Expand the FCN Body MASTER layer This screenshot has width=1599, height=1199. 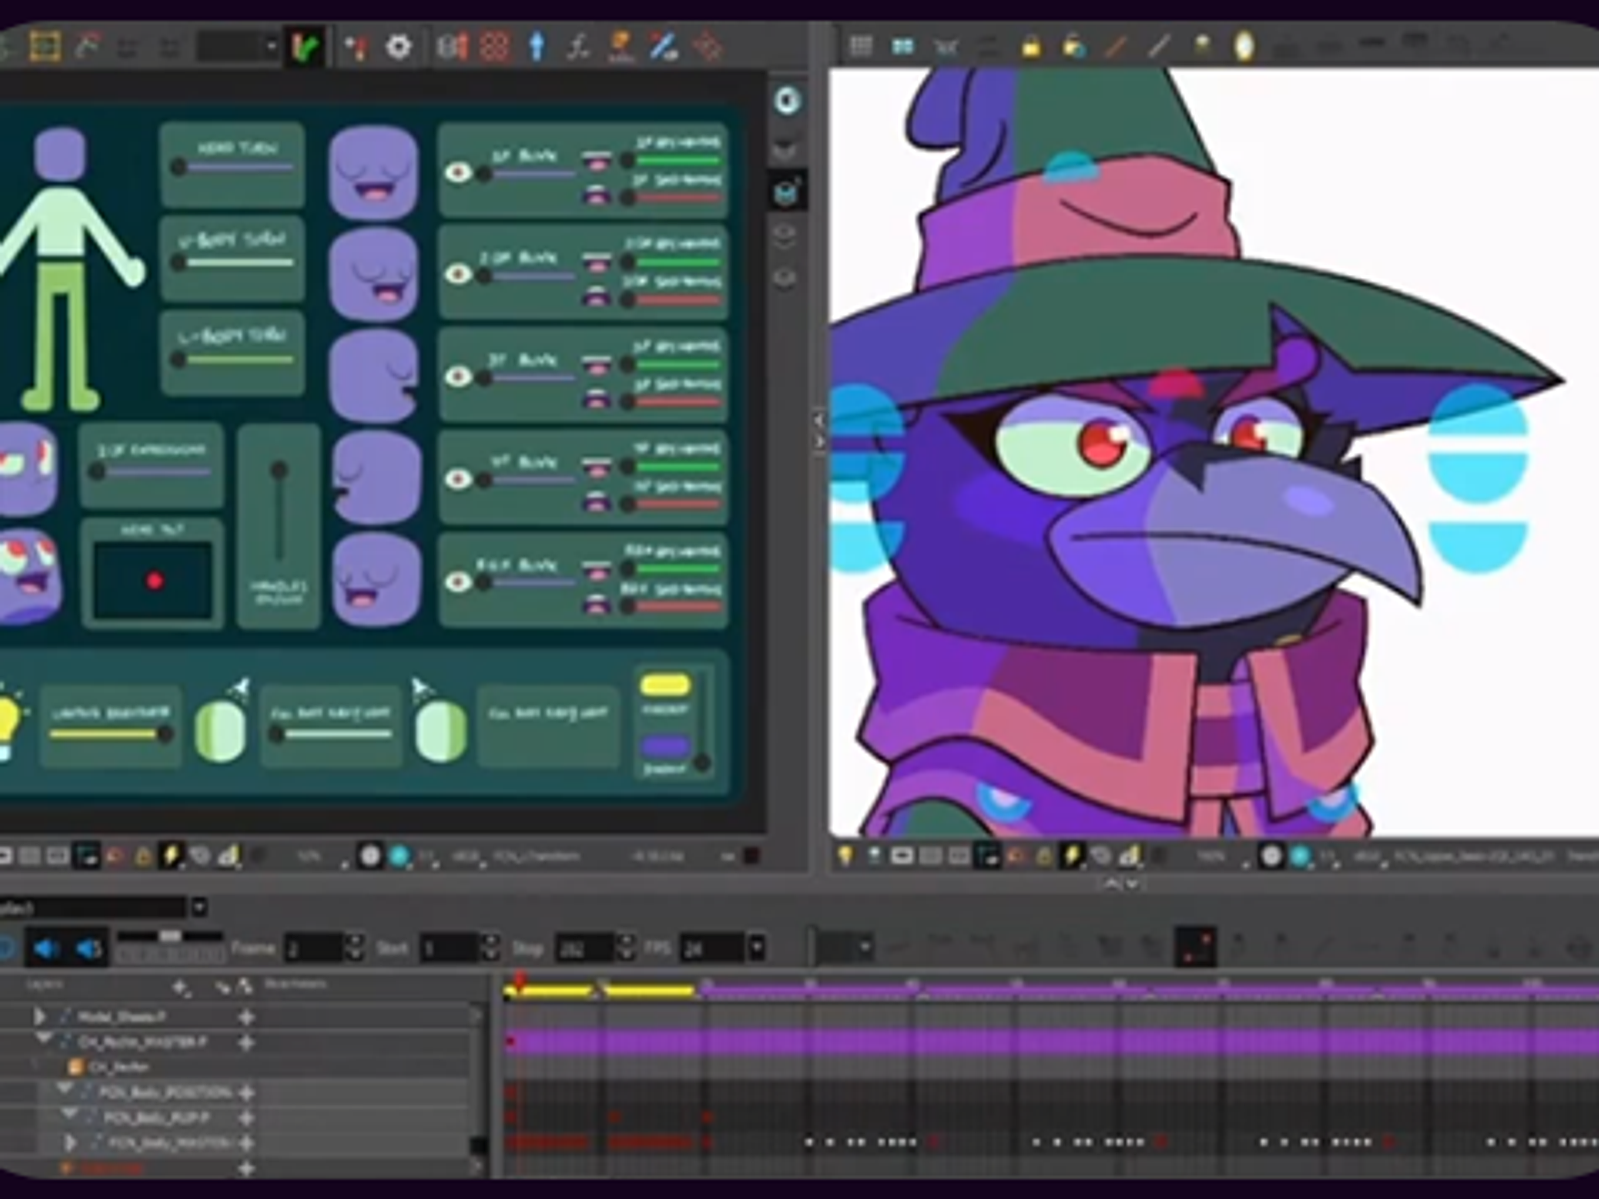70,1142
